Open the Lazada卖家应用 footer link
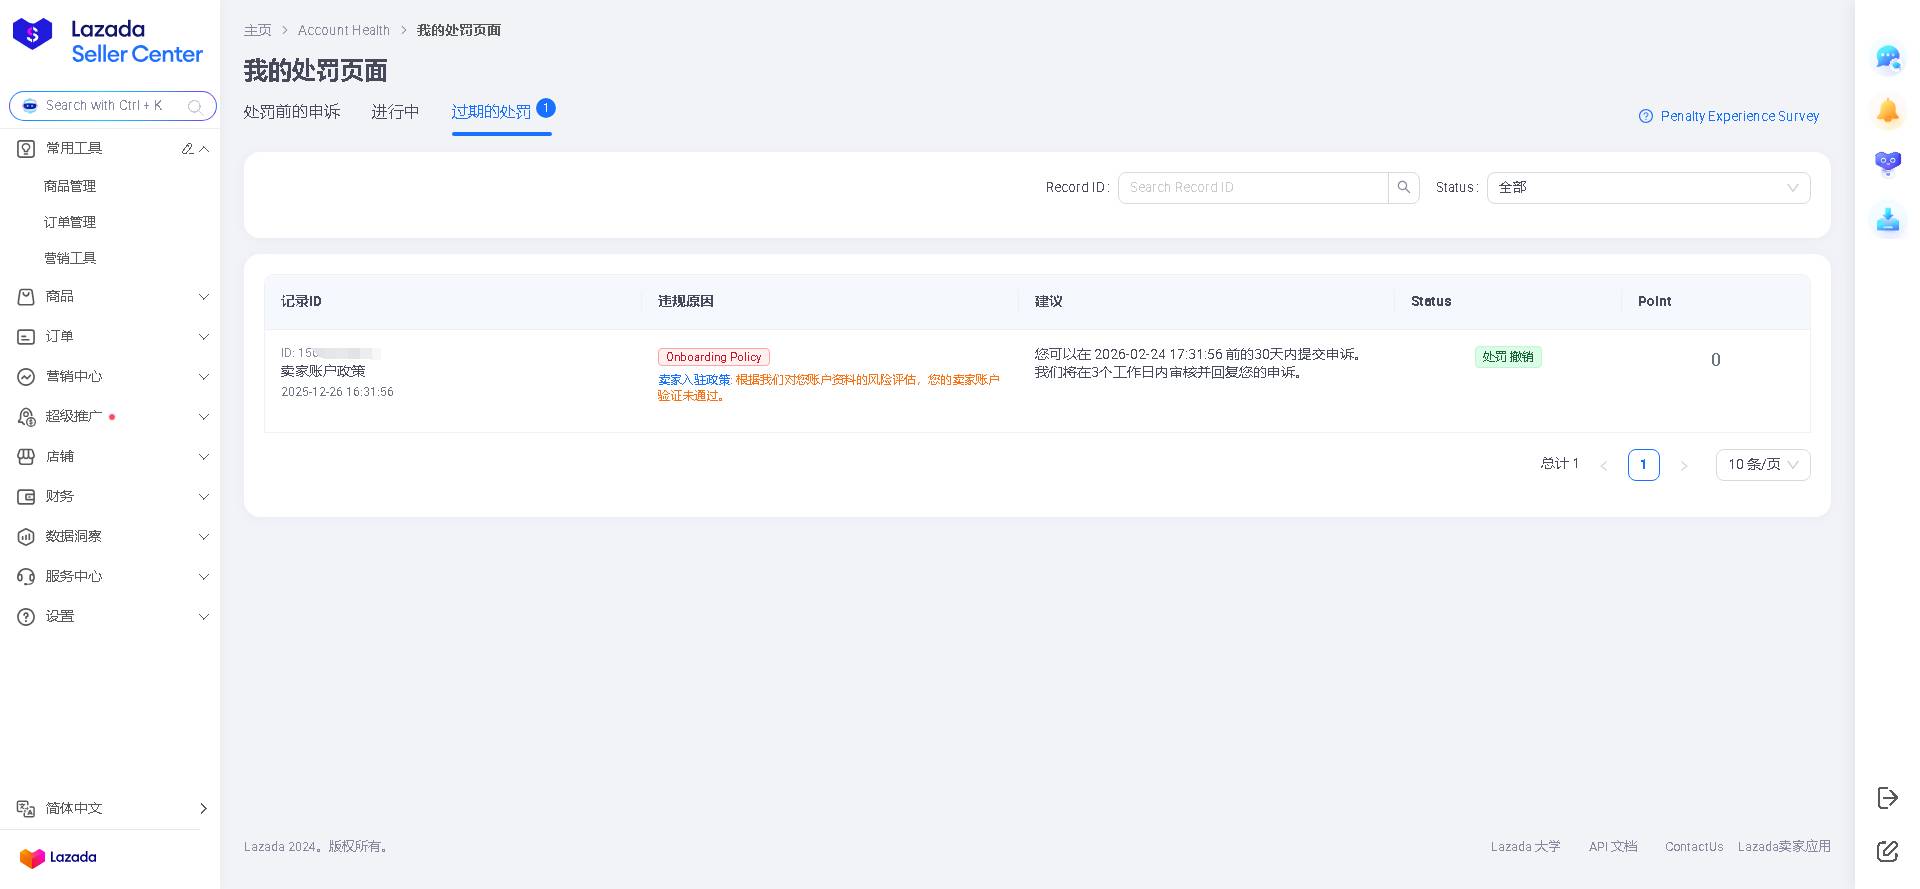Image resolution: width=1920 pixels, height=889 pixels. 1784,846
